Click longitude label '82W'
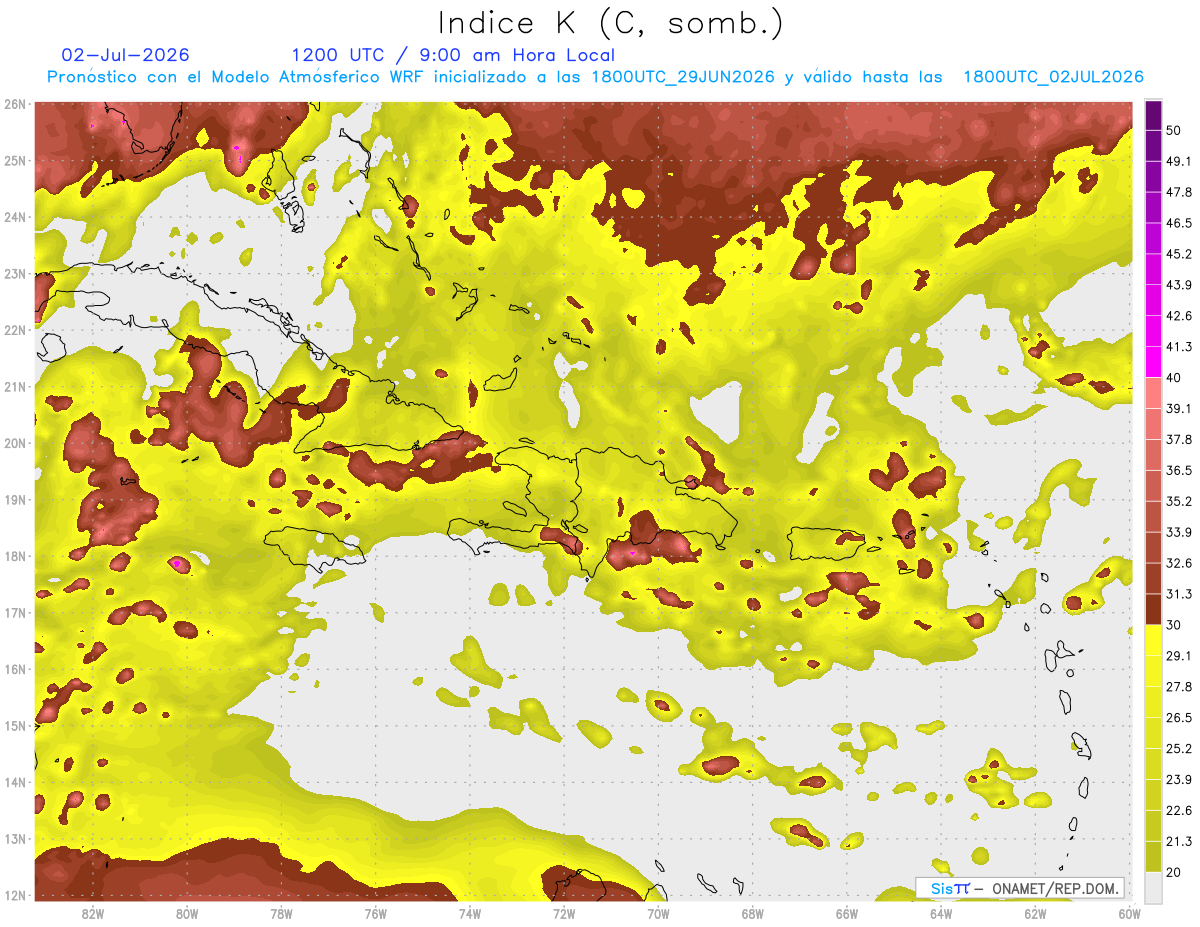 [x=92, y=914]
